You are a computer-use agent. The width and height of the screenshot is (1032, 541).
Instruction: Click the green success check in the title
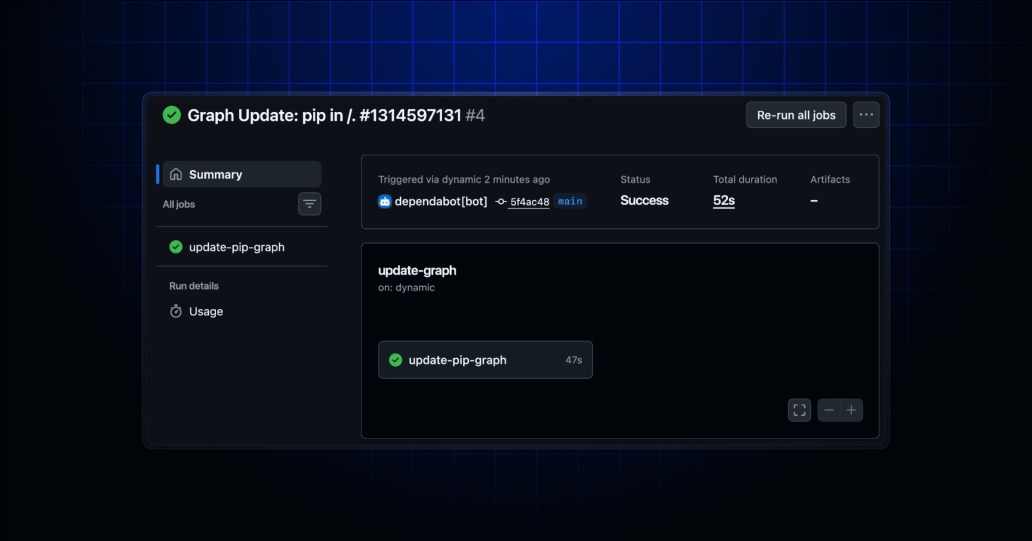point(172,115)
